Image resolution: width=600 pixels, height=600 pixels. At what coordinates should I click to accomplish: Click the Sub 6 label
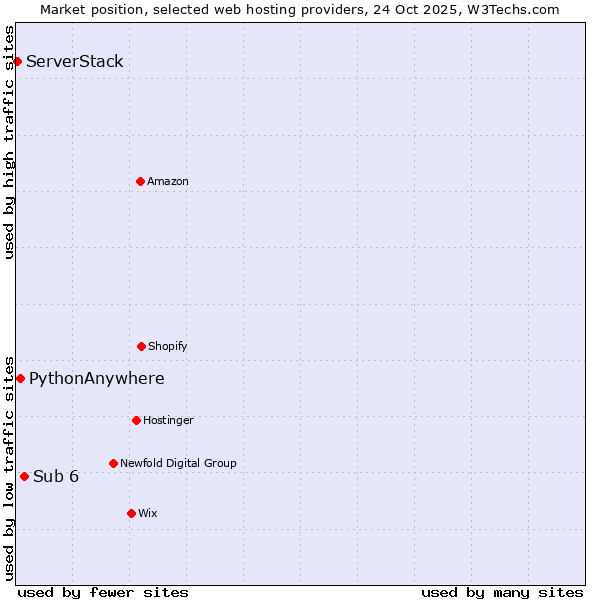56,477
